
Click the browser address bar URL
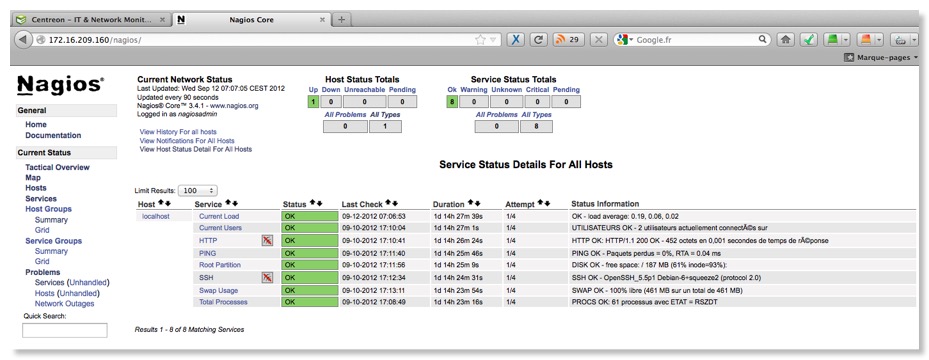pos(95,40)
